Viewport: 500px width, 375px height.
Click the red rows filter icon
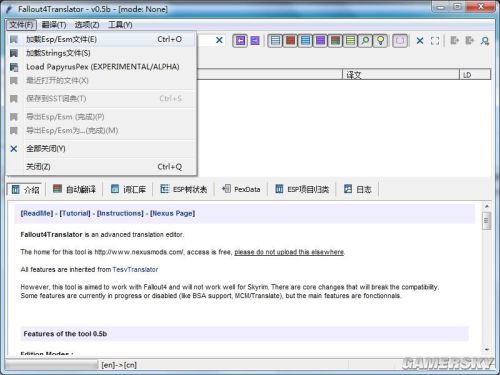tap(290, 41)
